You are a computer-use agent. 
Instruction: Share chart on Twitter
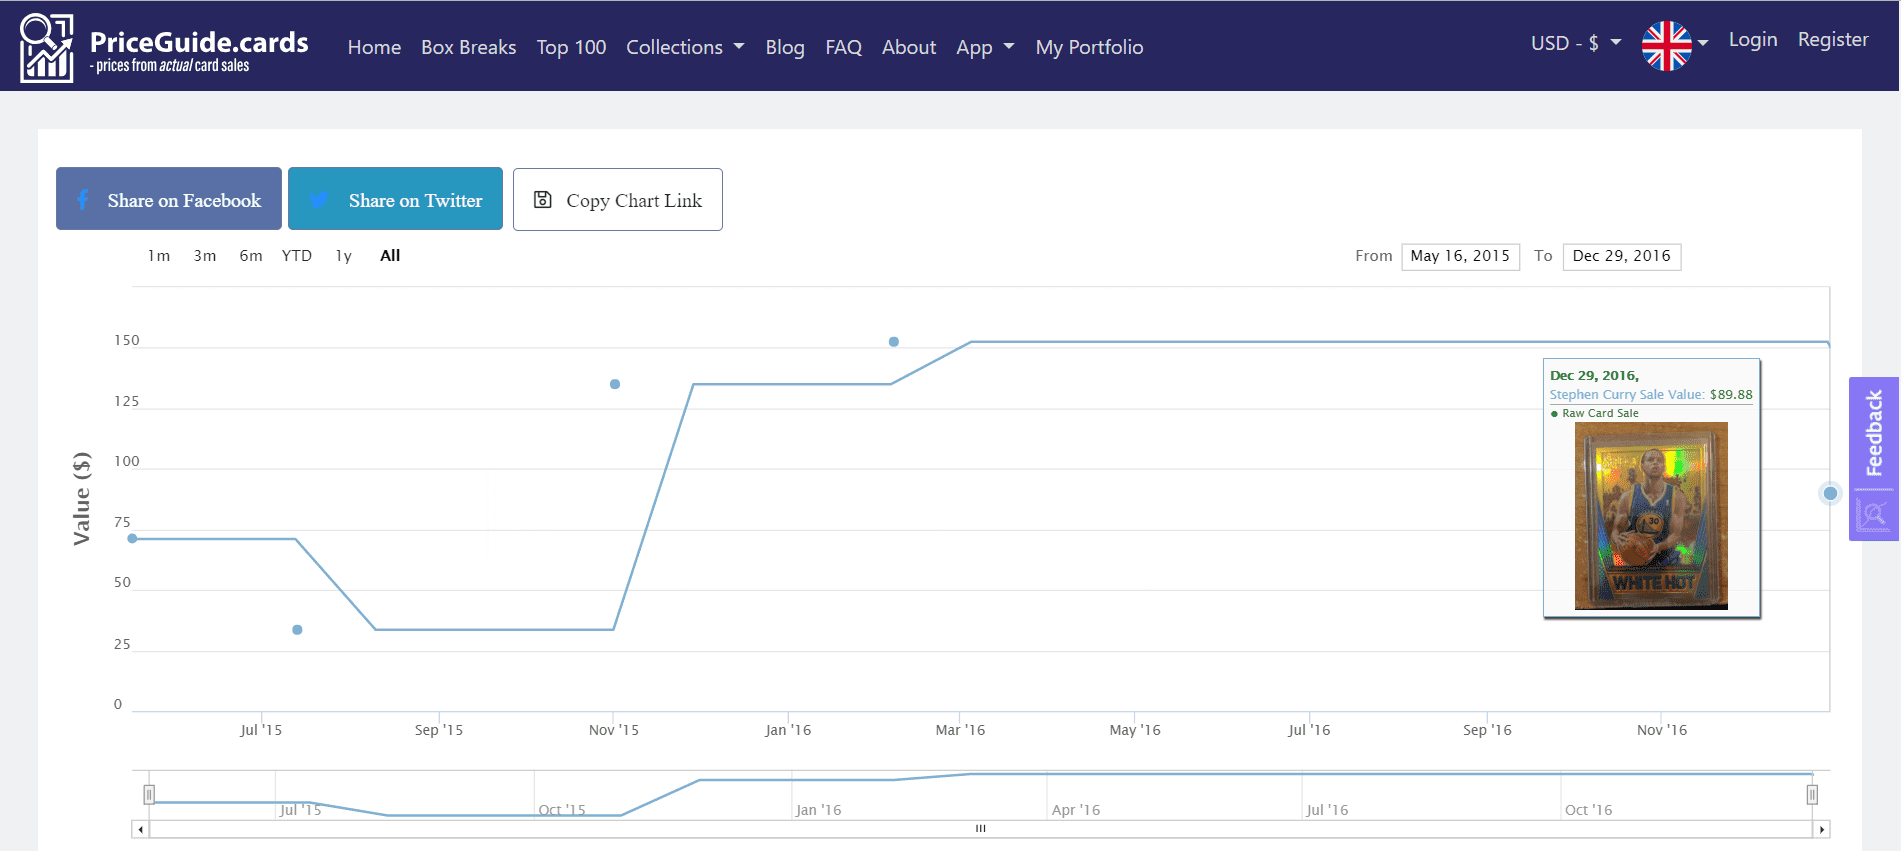coord(395,199)
